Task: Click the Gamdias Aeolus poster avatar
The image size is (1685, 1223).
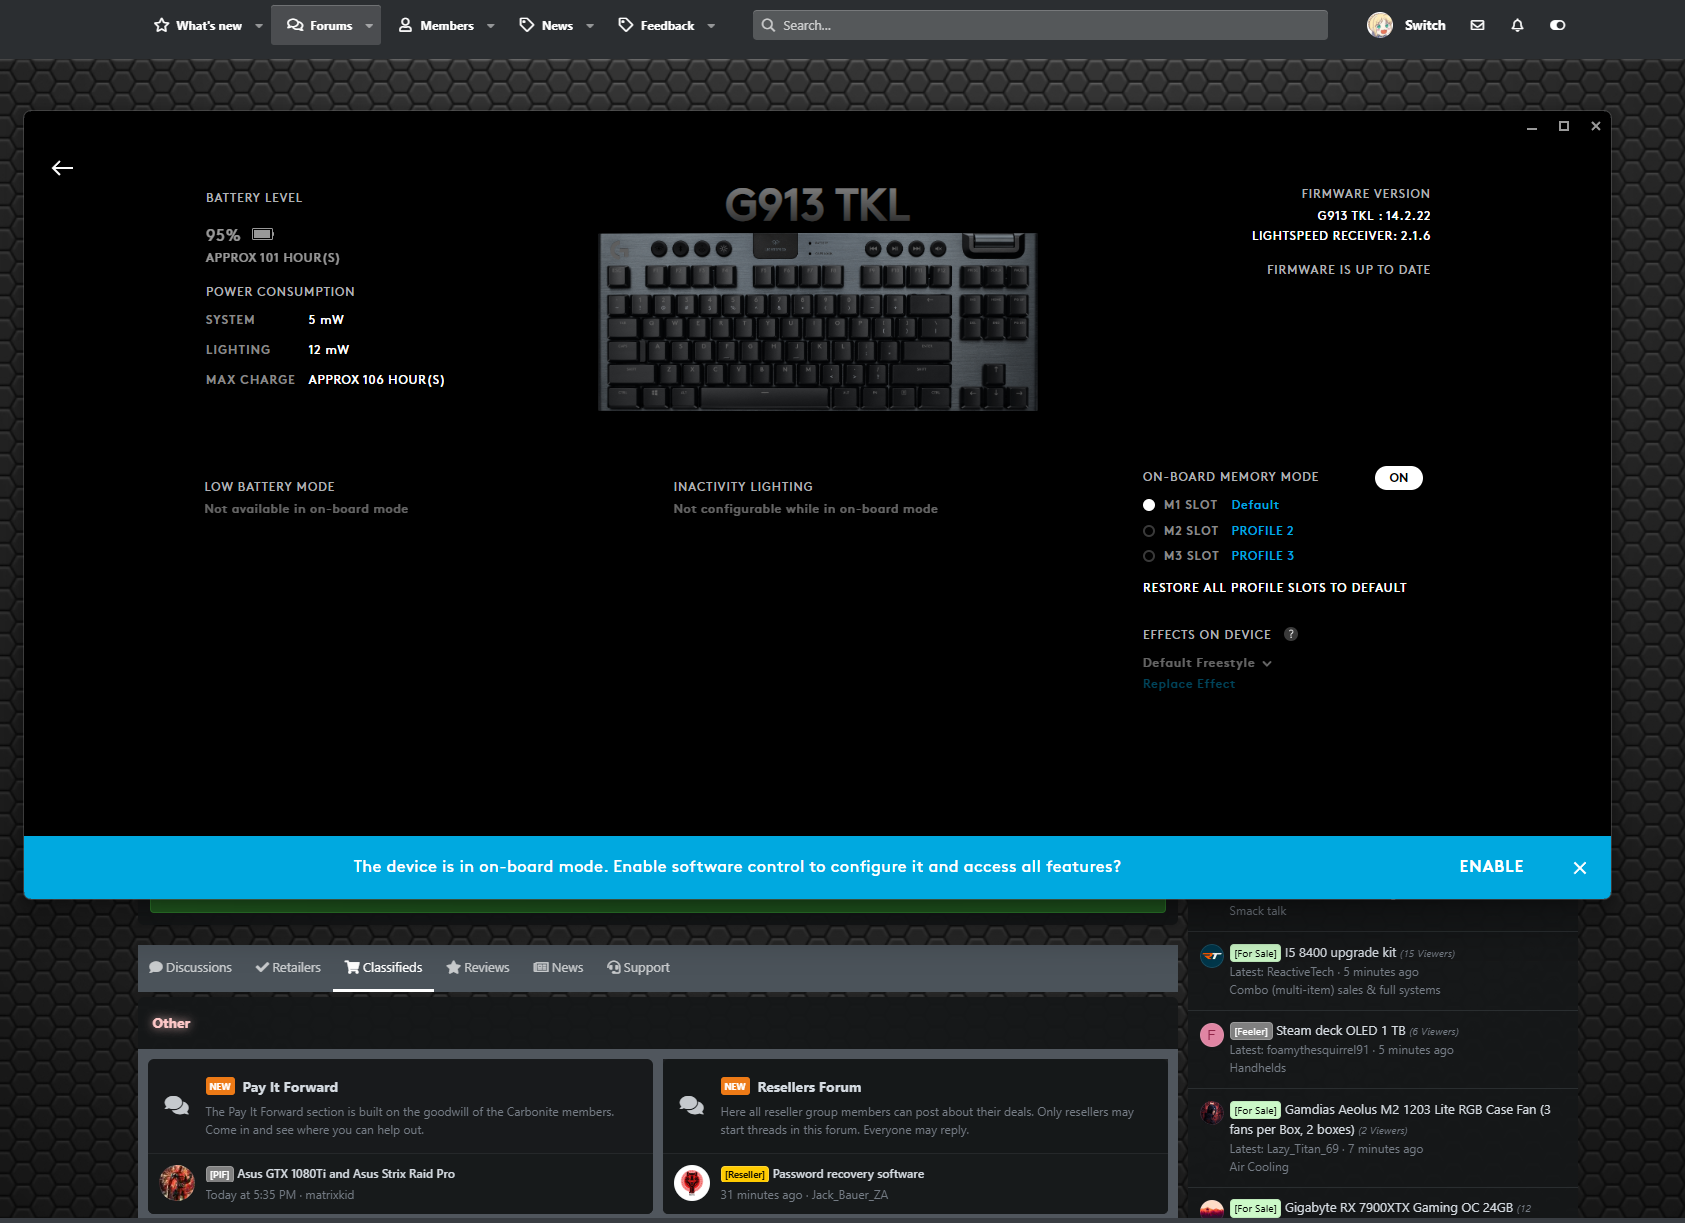Action: pos(1212,1112)
